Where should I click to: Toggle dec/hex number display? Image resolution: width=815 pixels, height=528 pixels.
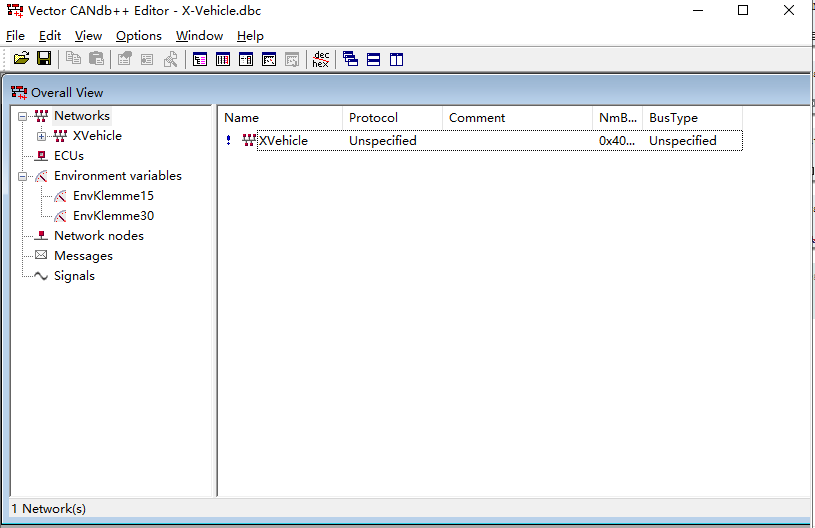tap(321, 59)
